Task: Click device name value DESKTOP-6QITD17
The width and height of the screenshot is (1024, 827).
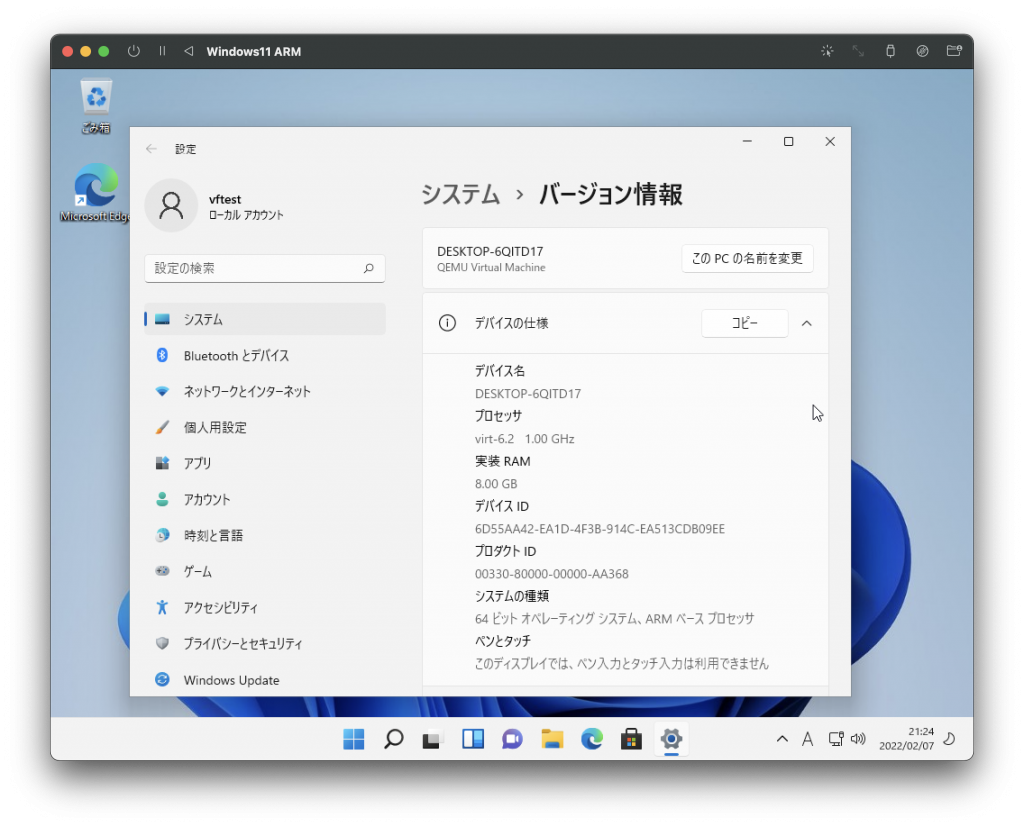Action: (528, 394)
